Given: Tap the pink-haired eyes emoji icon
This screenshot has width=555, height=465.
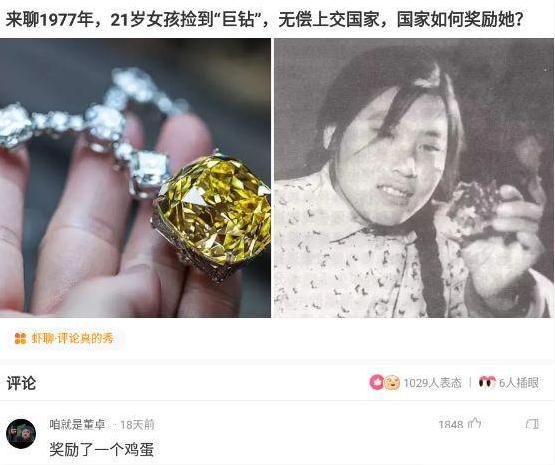Looking at the screenshot, I should coord(487,382).
